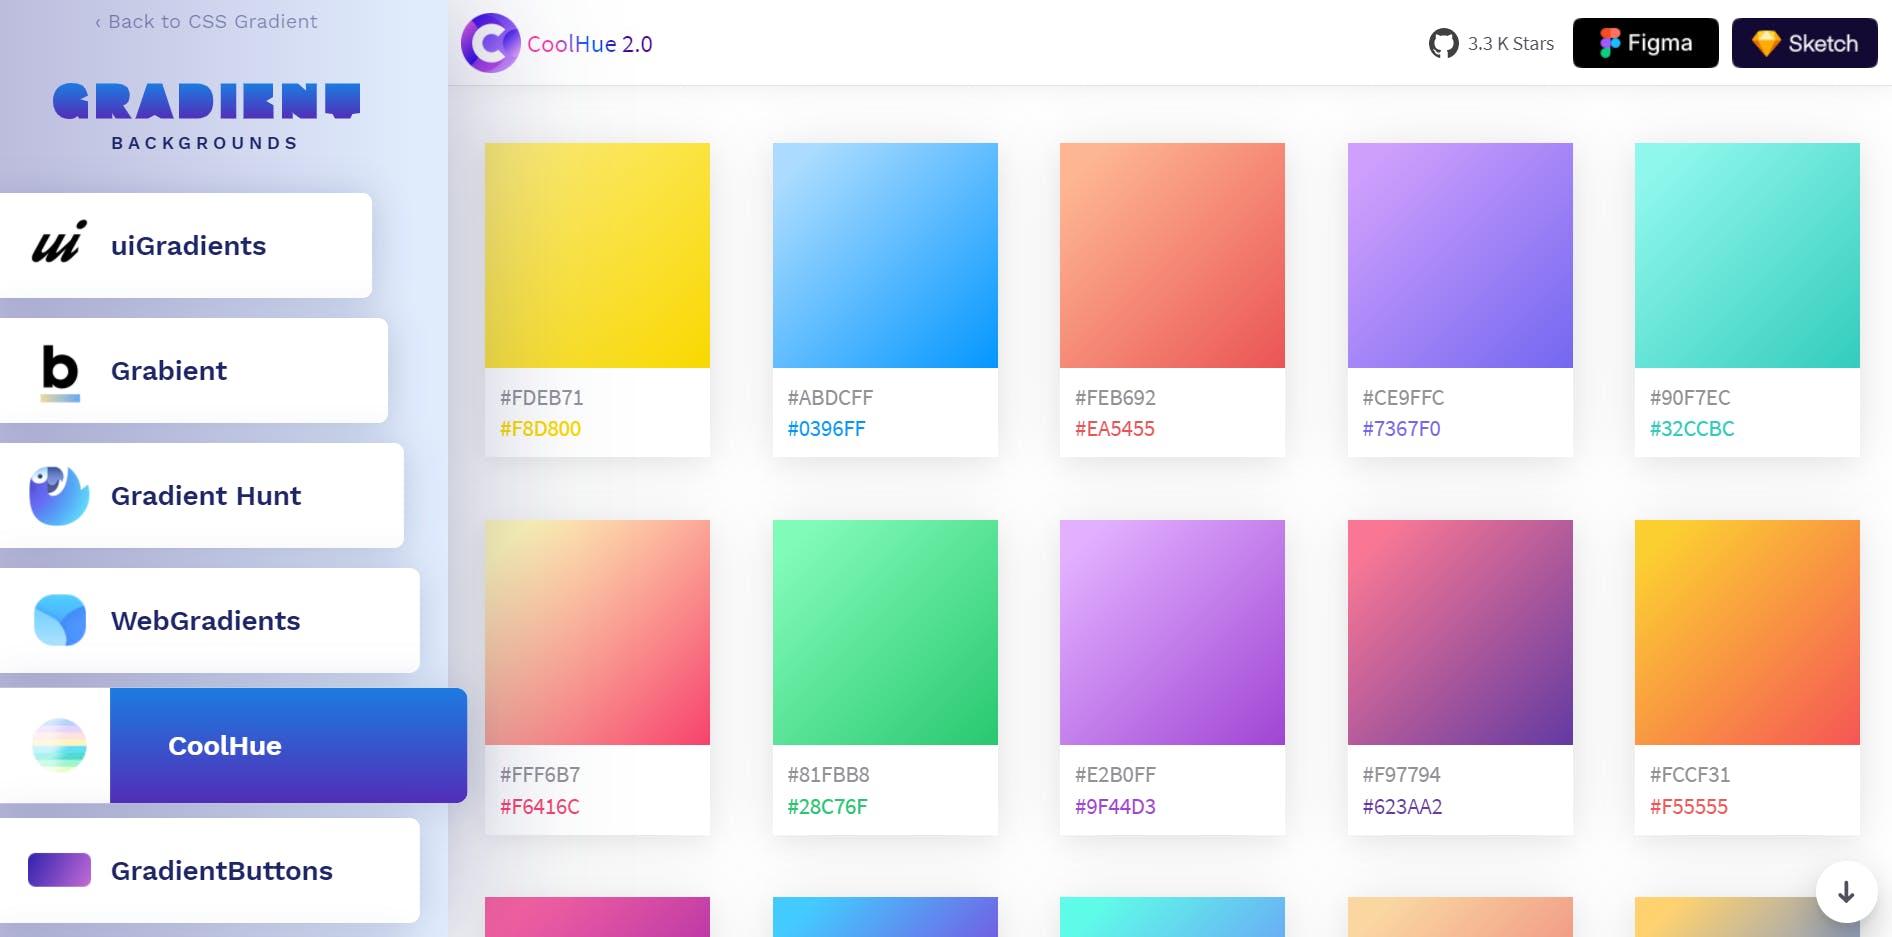
Task: Copy the #32CCBC hex code
Action: (1692, 429)
